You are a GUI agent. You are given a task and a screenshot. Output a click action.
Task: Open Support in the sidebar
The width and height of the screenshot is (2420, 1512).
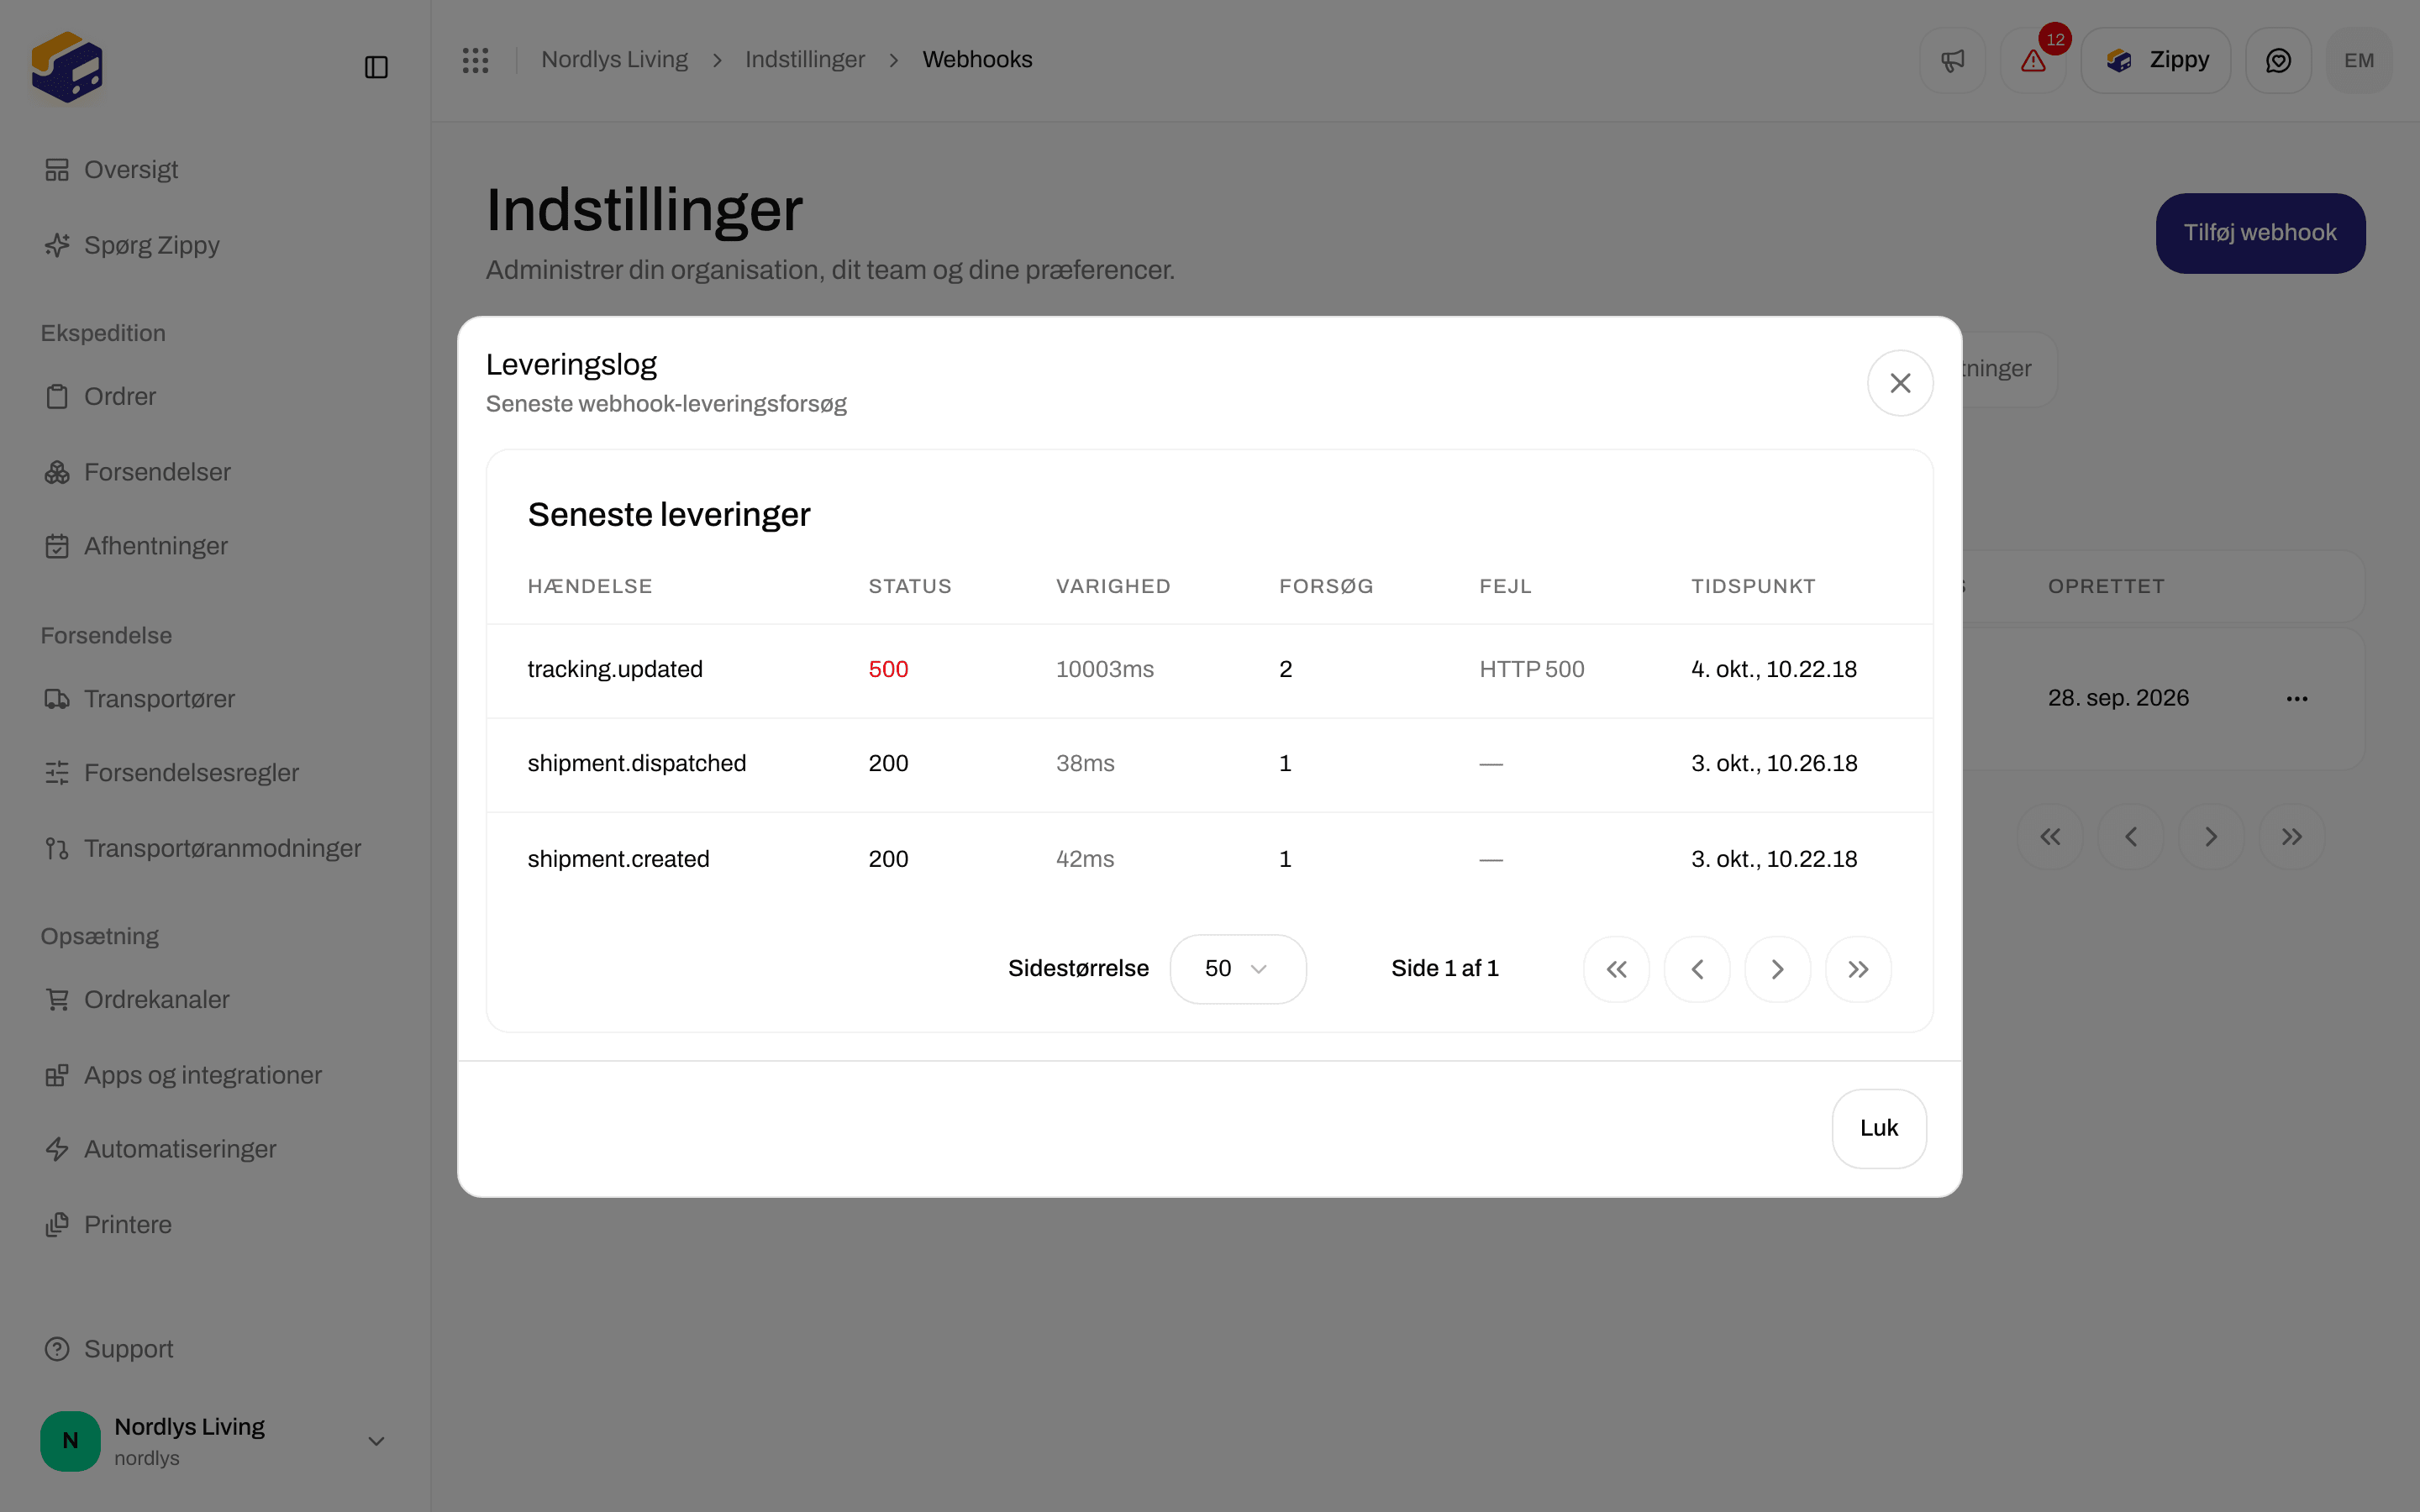tap(215, 1349)
